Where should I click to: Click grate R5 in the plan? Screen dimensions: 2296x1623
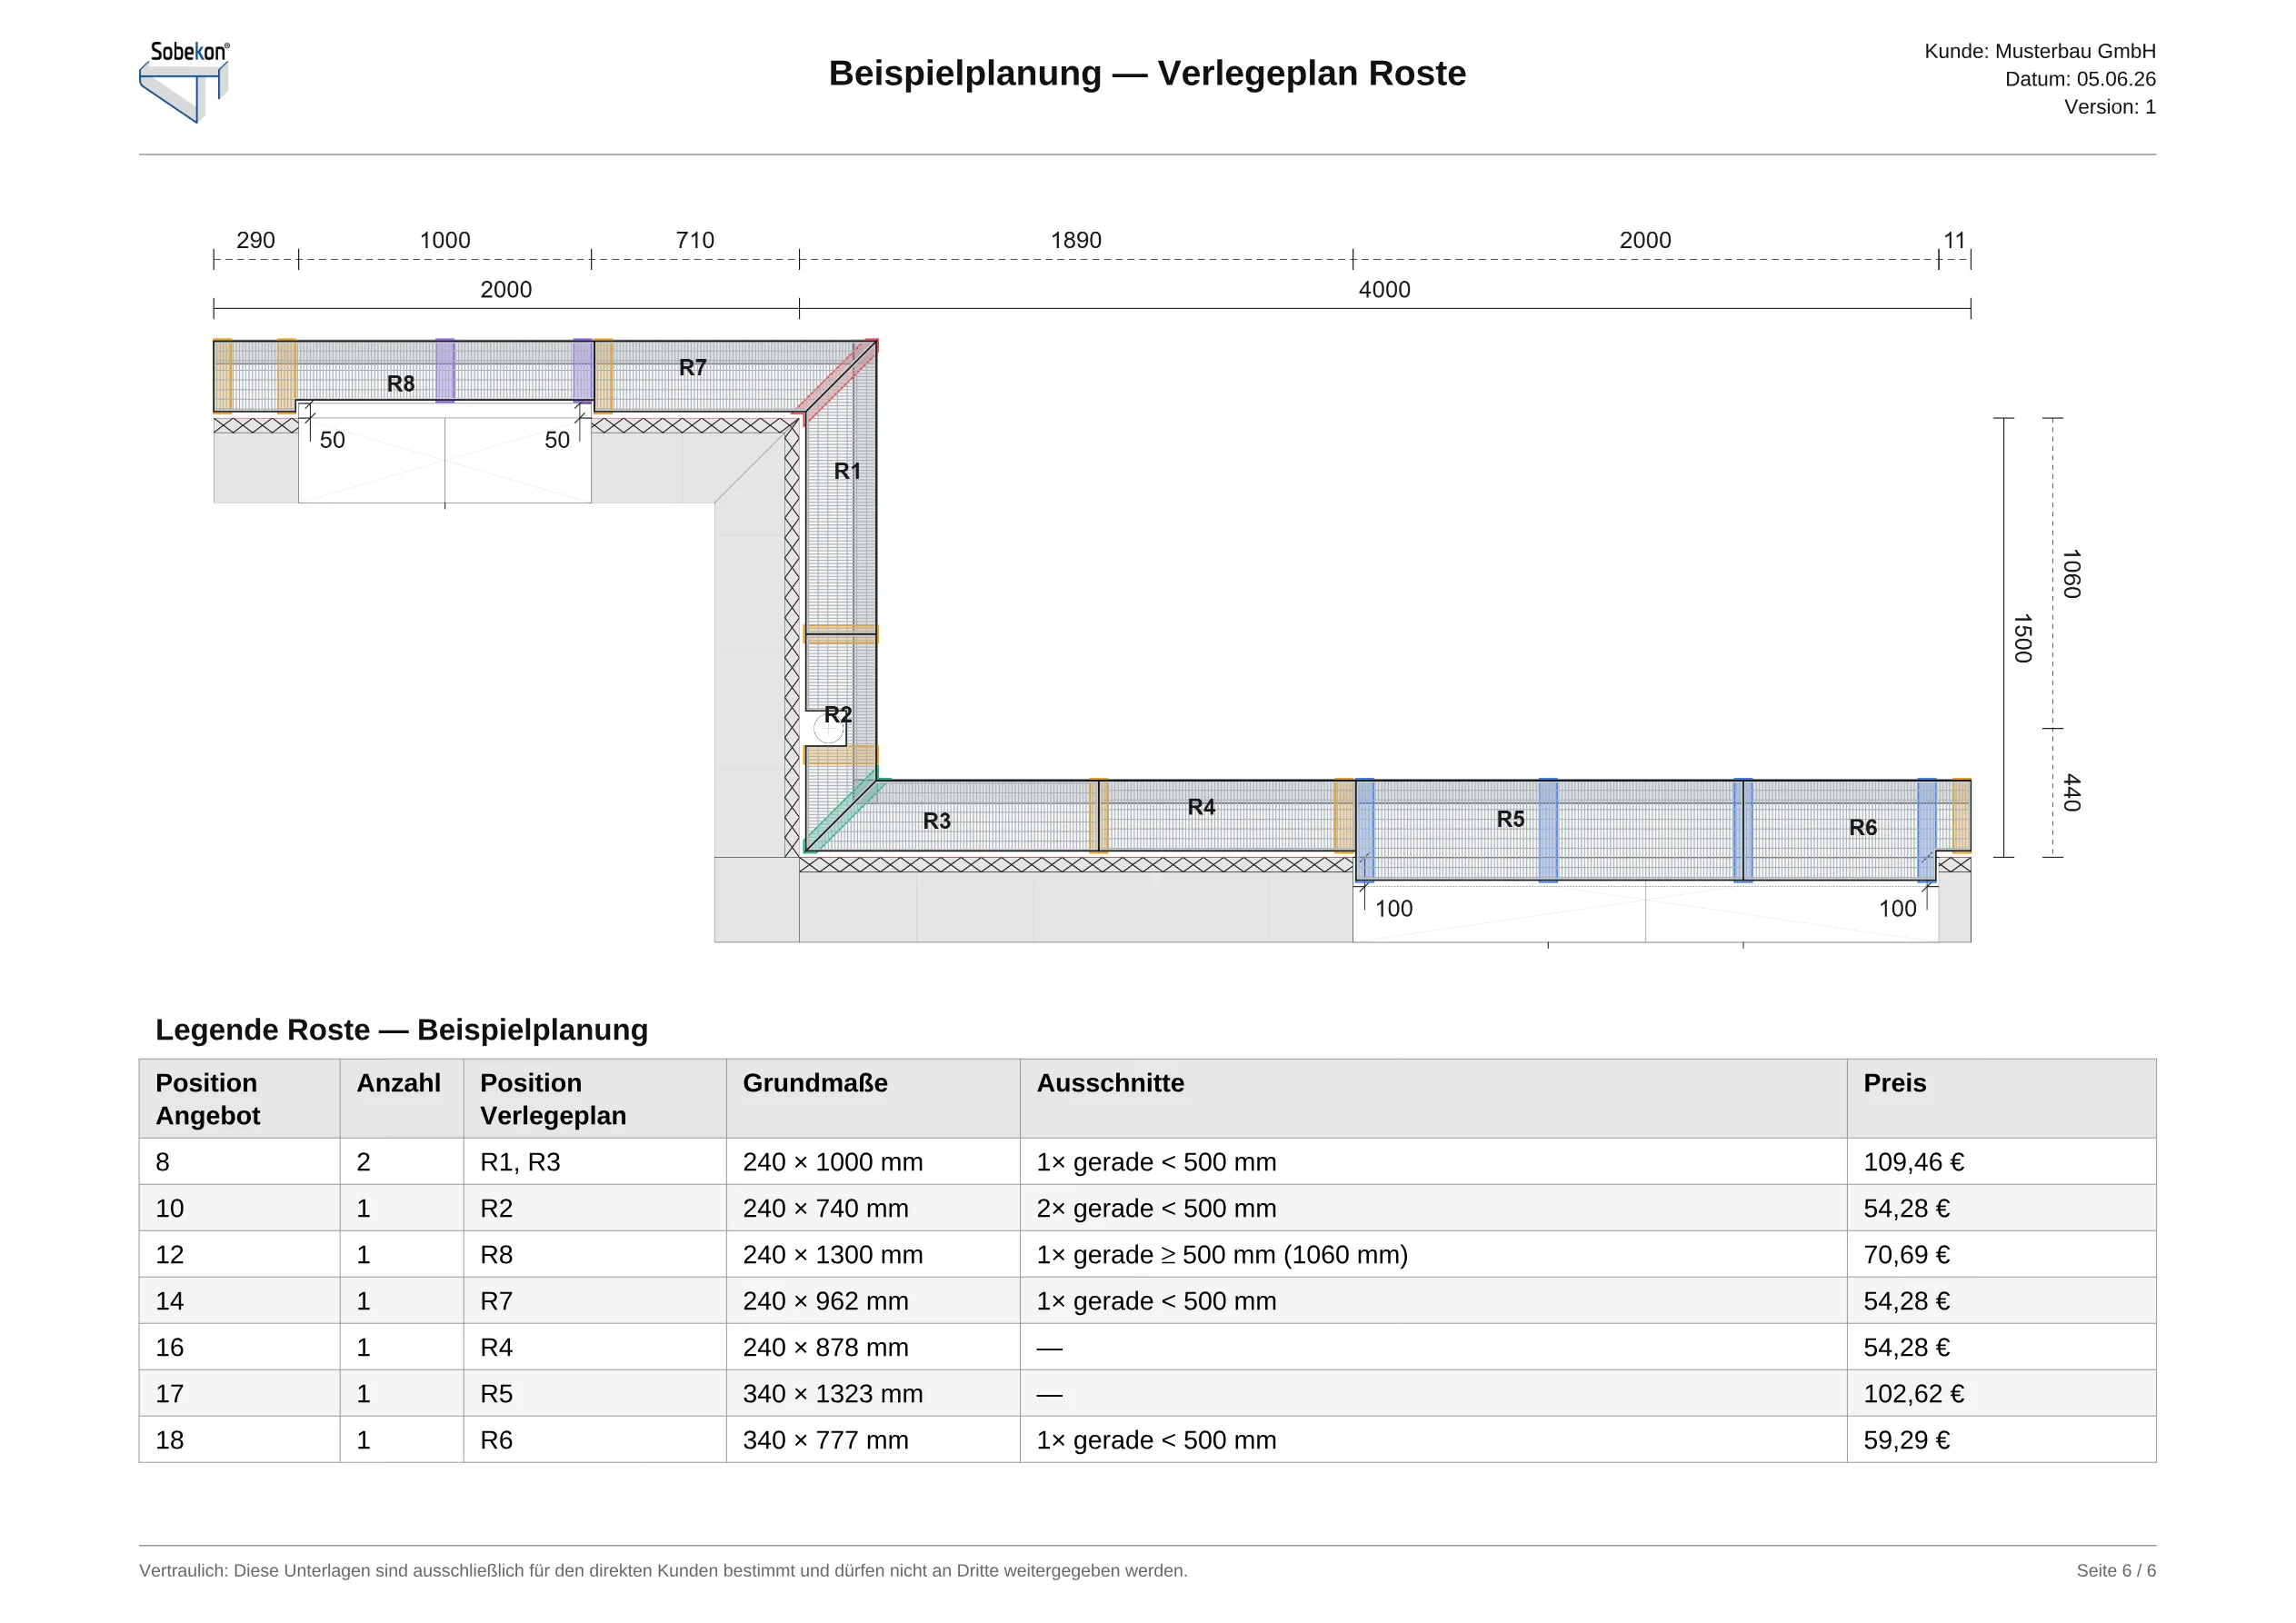[1511, 819]
